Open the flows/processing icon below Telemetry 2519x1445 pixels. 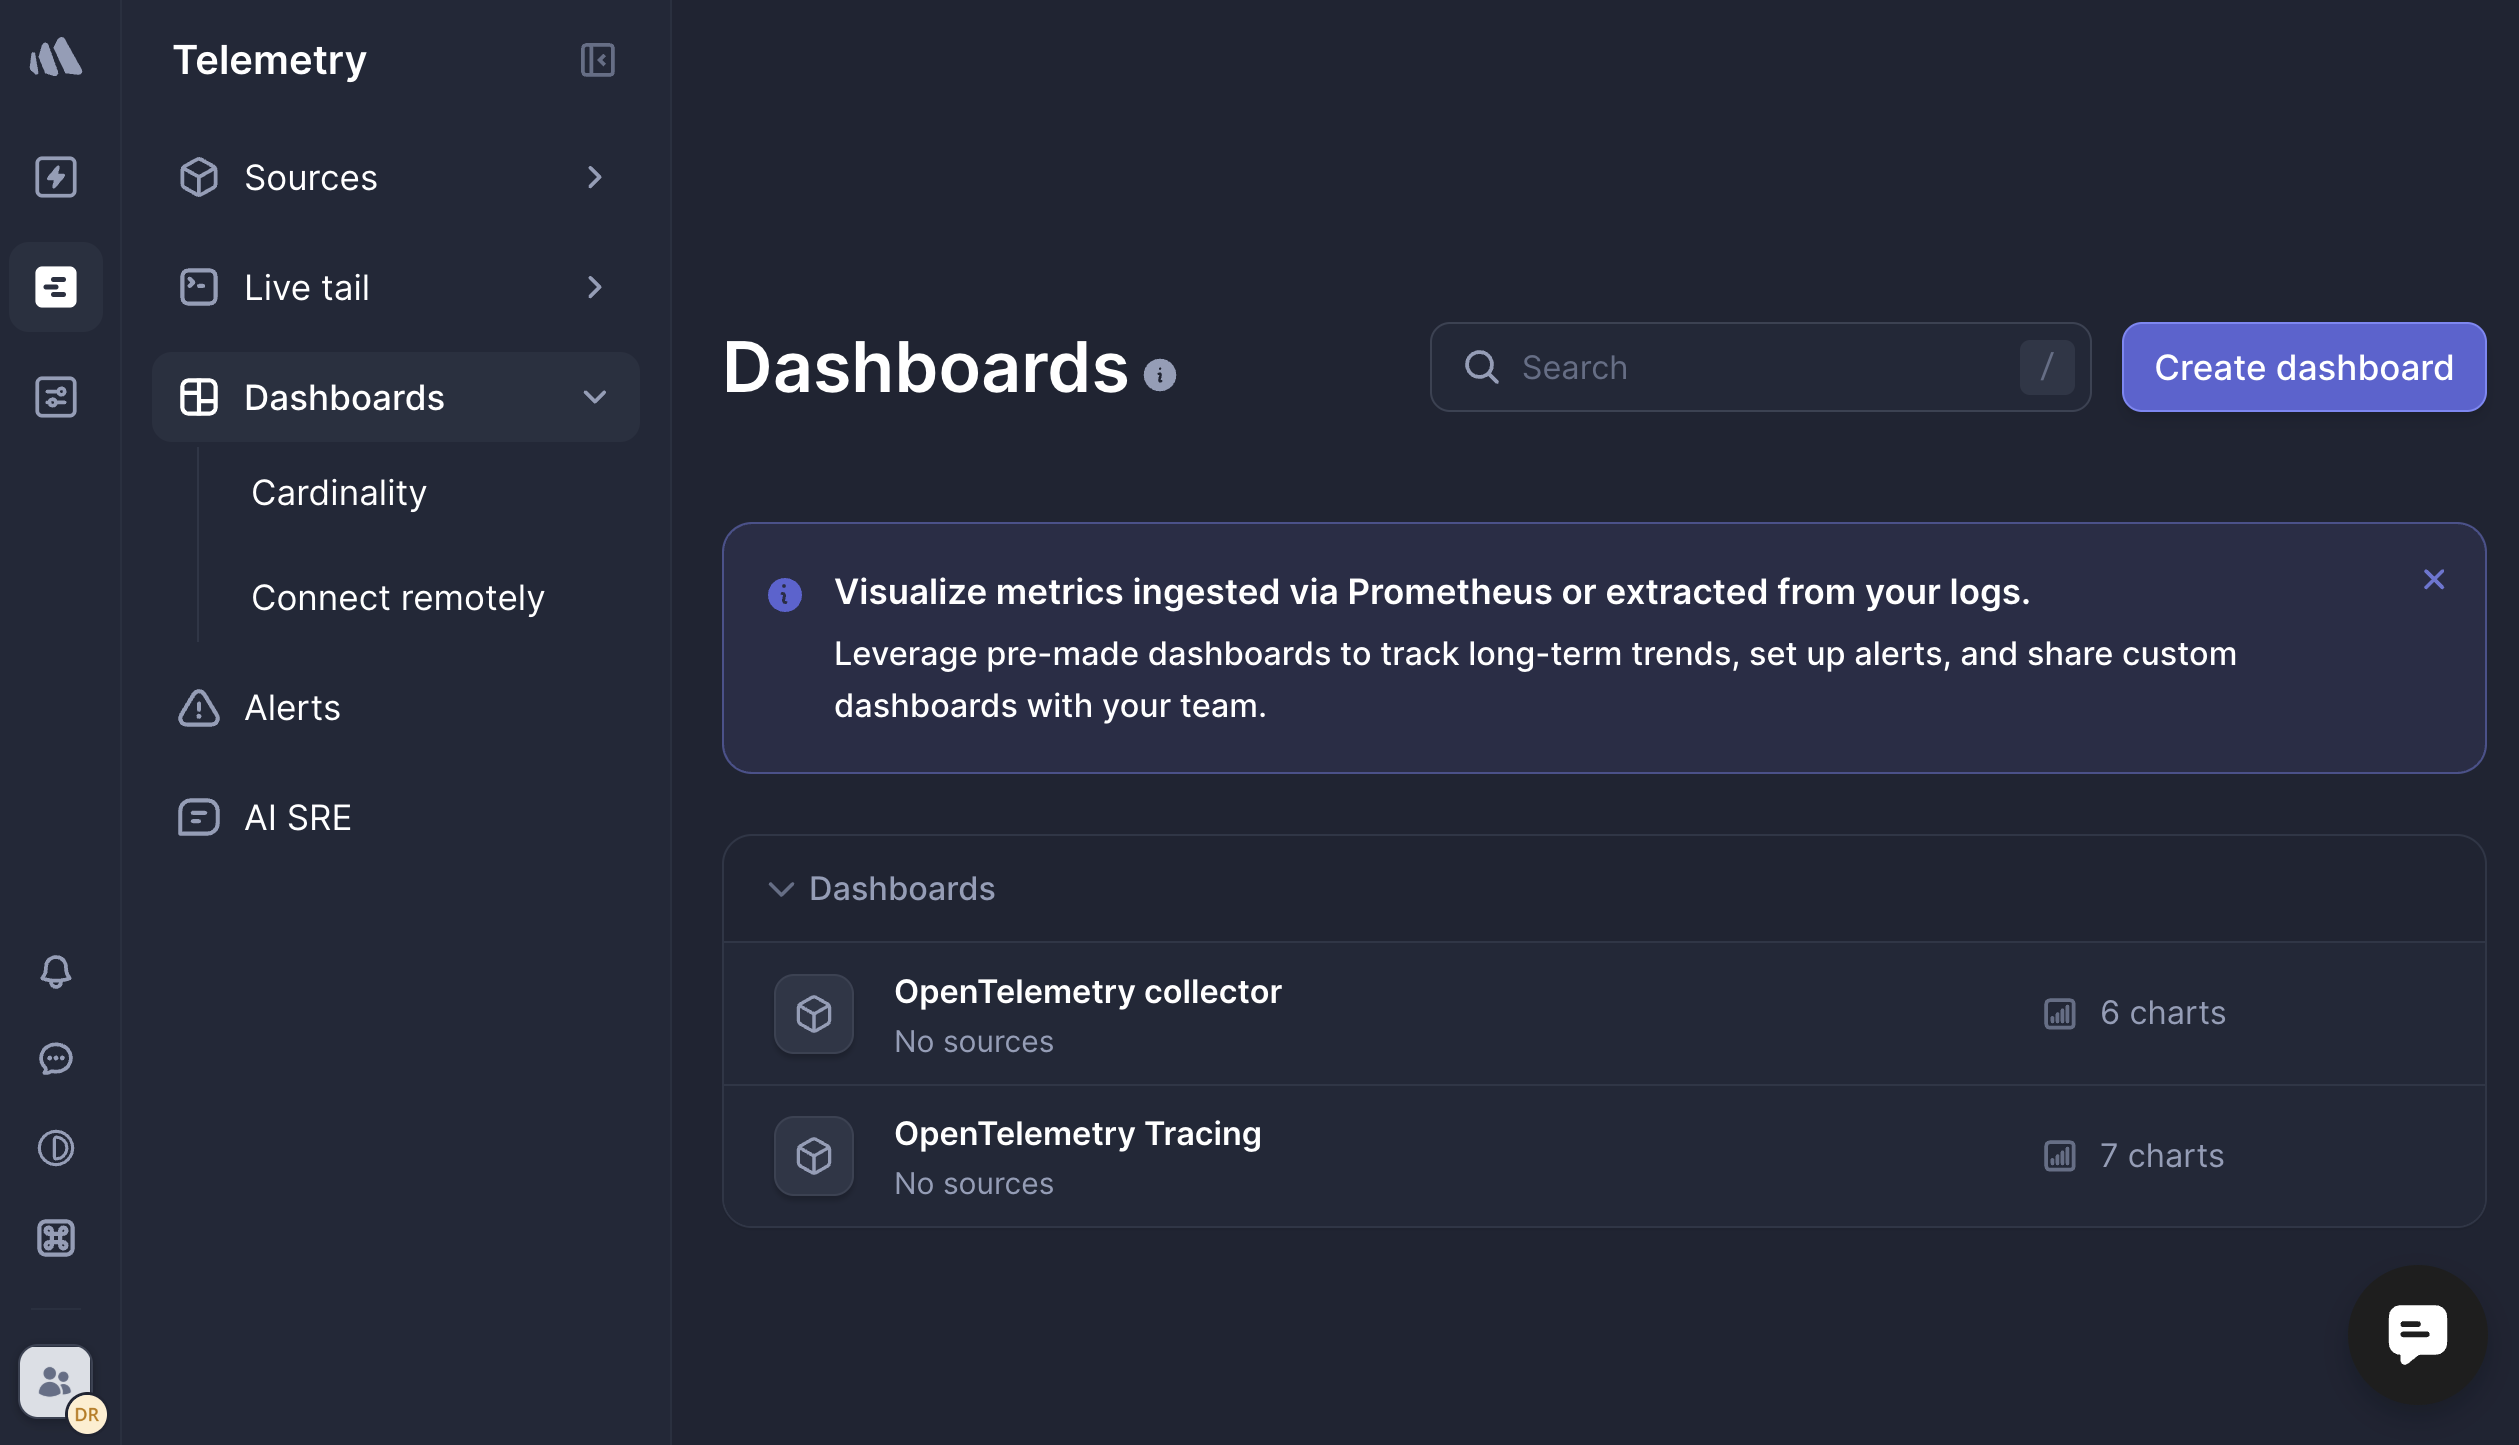(56, 396)
